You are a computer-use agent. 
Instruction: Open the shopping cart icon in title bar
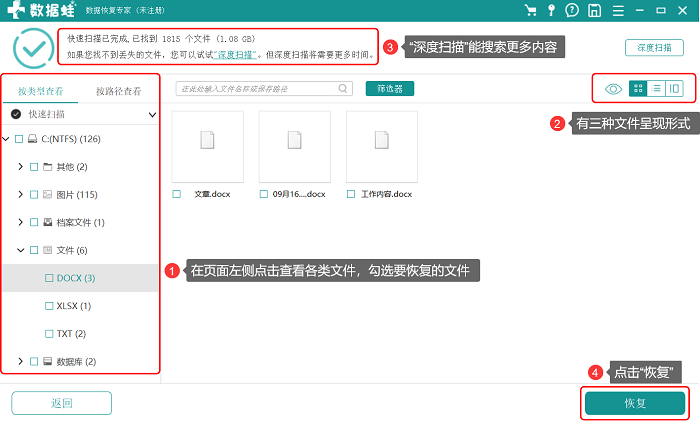tap(530, 10)
